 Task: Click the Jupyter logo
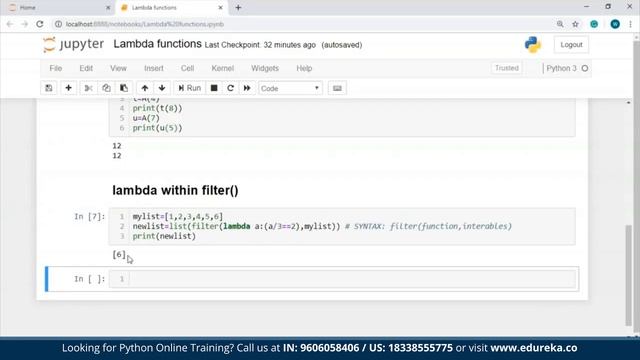(x=73, y=44)
